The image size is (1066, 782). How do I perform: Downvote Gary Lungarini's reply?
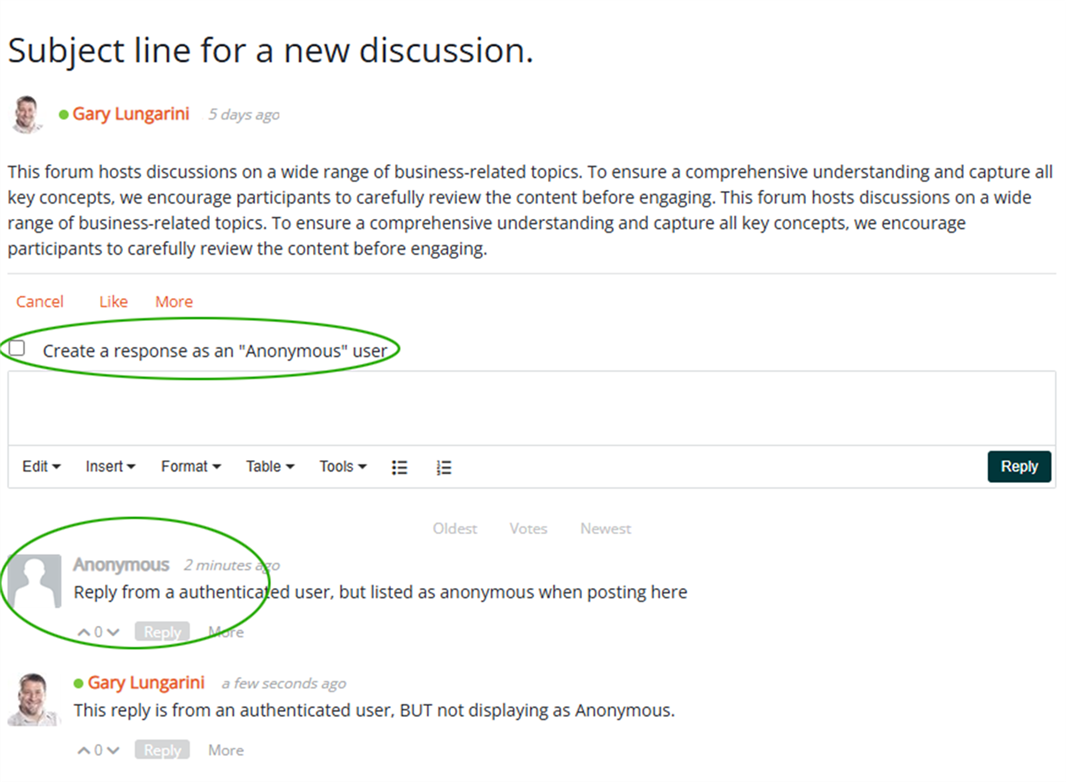click(x=113, y=750)
